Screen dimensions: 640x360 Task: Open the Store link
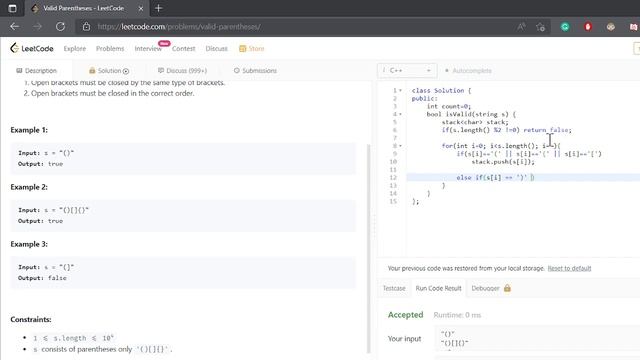[252, 49]
